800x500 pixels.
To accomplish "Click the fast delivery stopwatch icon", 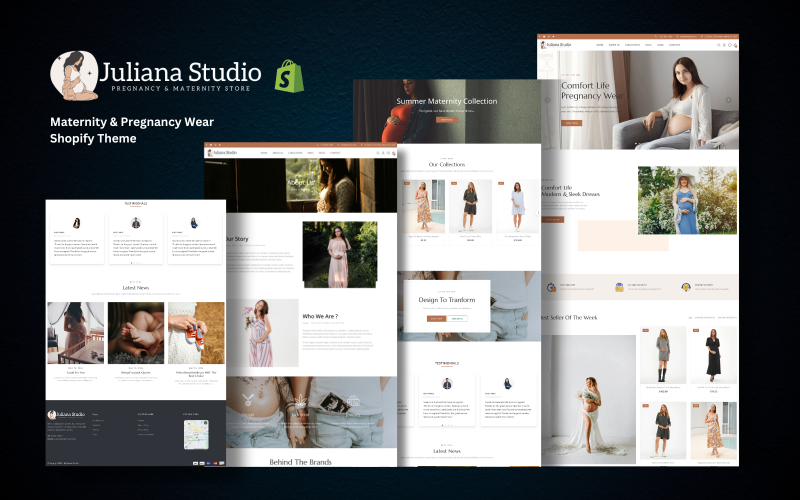I will pyautogui.click(x=552, y=287).
